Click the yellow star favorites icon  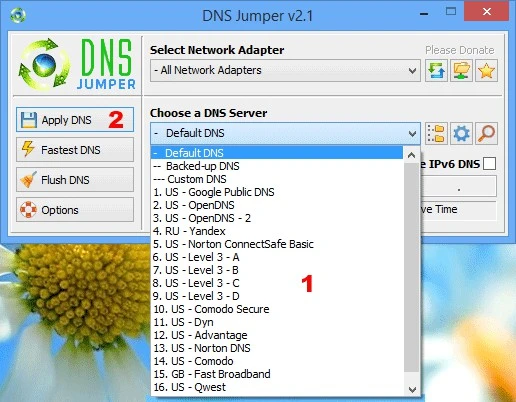click(486, 71)
